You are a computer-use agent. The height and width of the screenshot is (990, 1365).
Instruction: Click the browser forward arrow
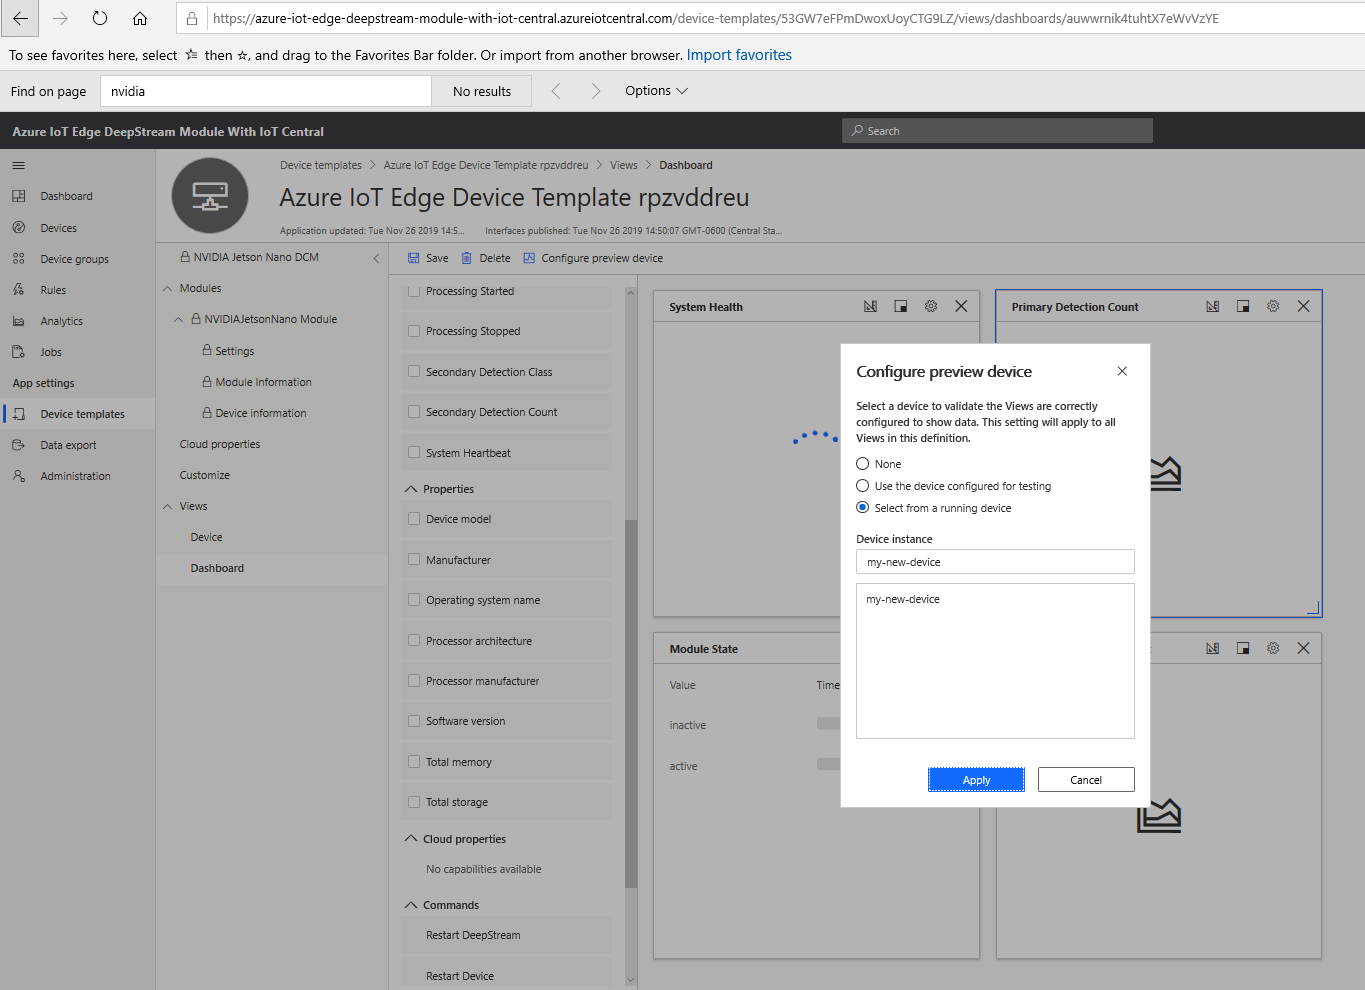click(60, 18)
